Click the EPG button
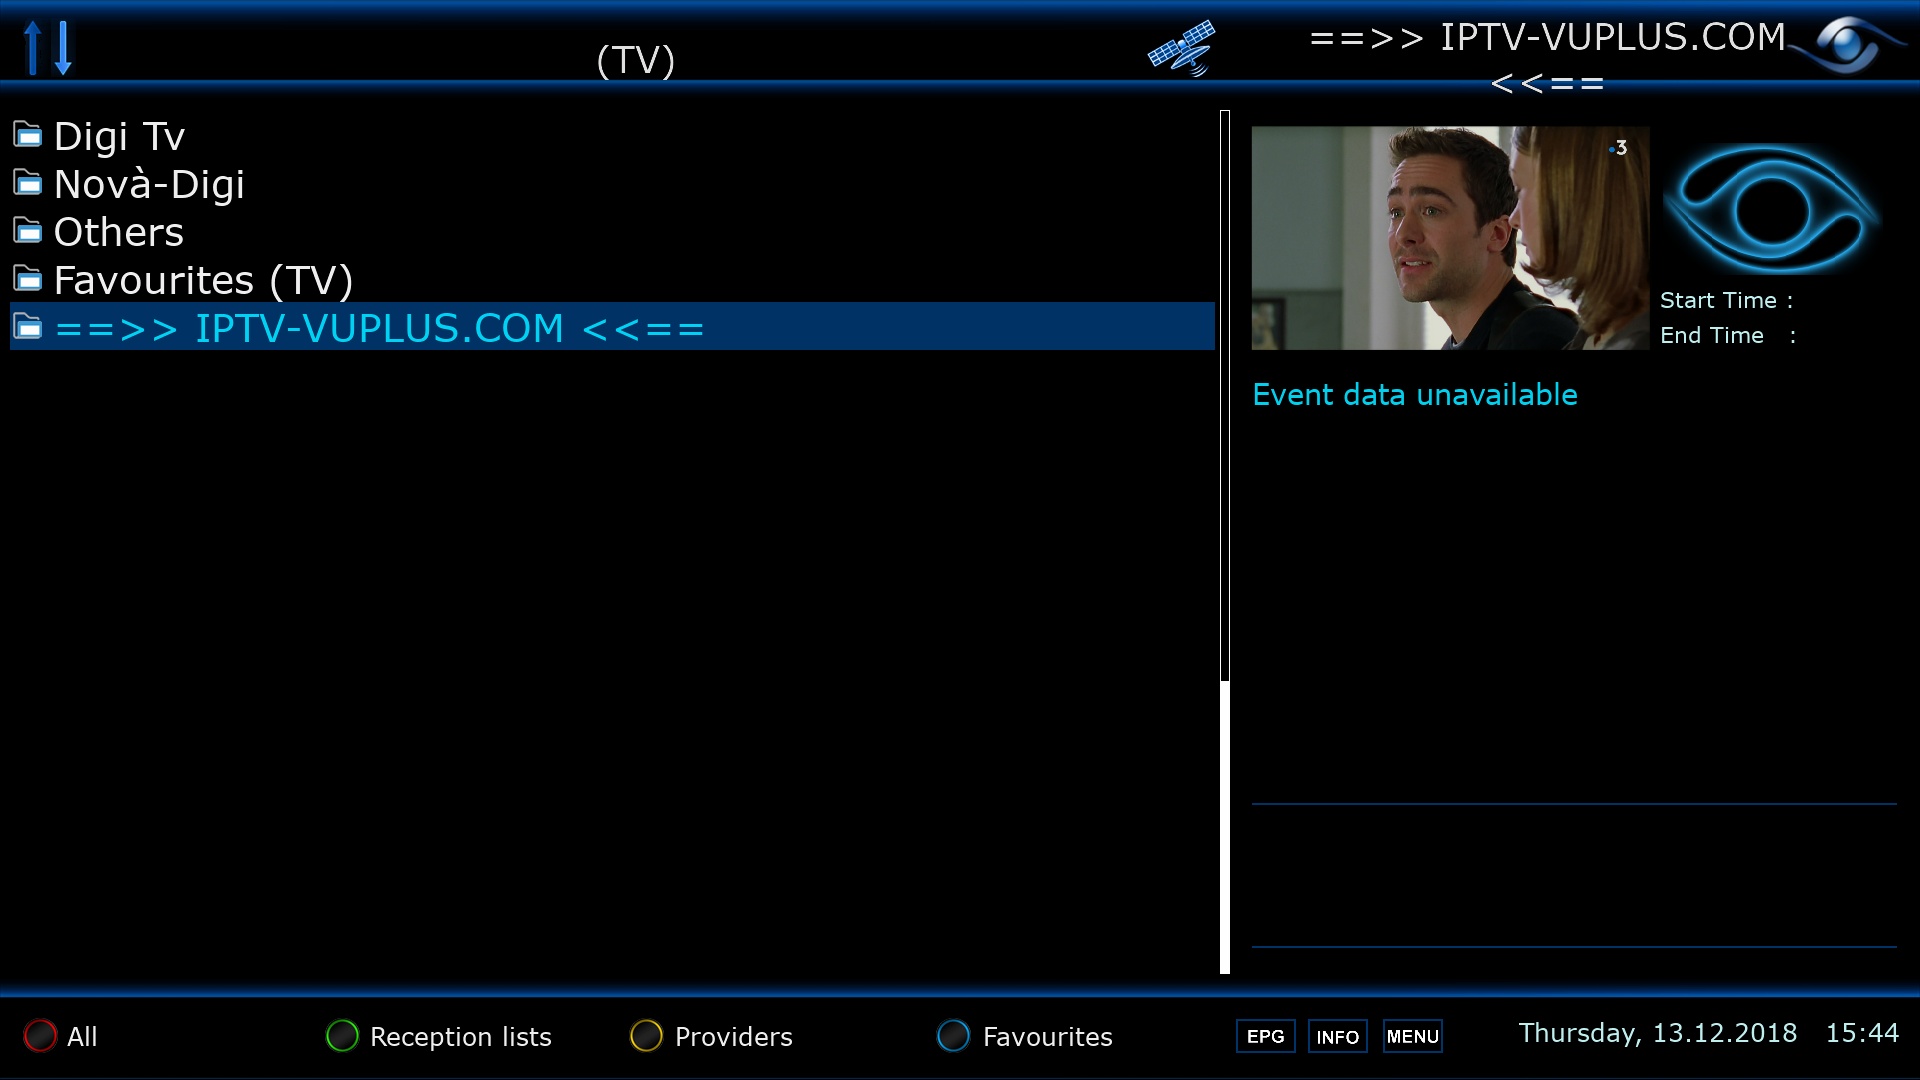Image resolution: width=1920 pixels, height=1080 pixels. 1266,1036
